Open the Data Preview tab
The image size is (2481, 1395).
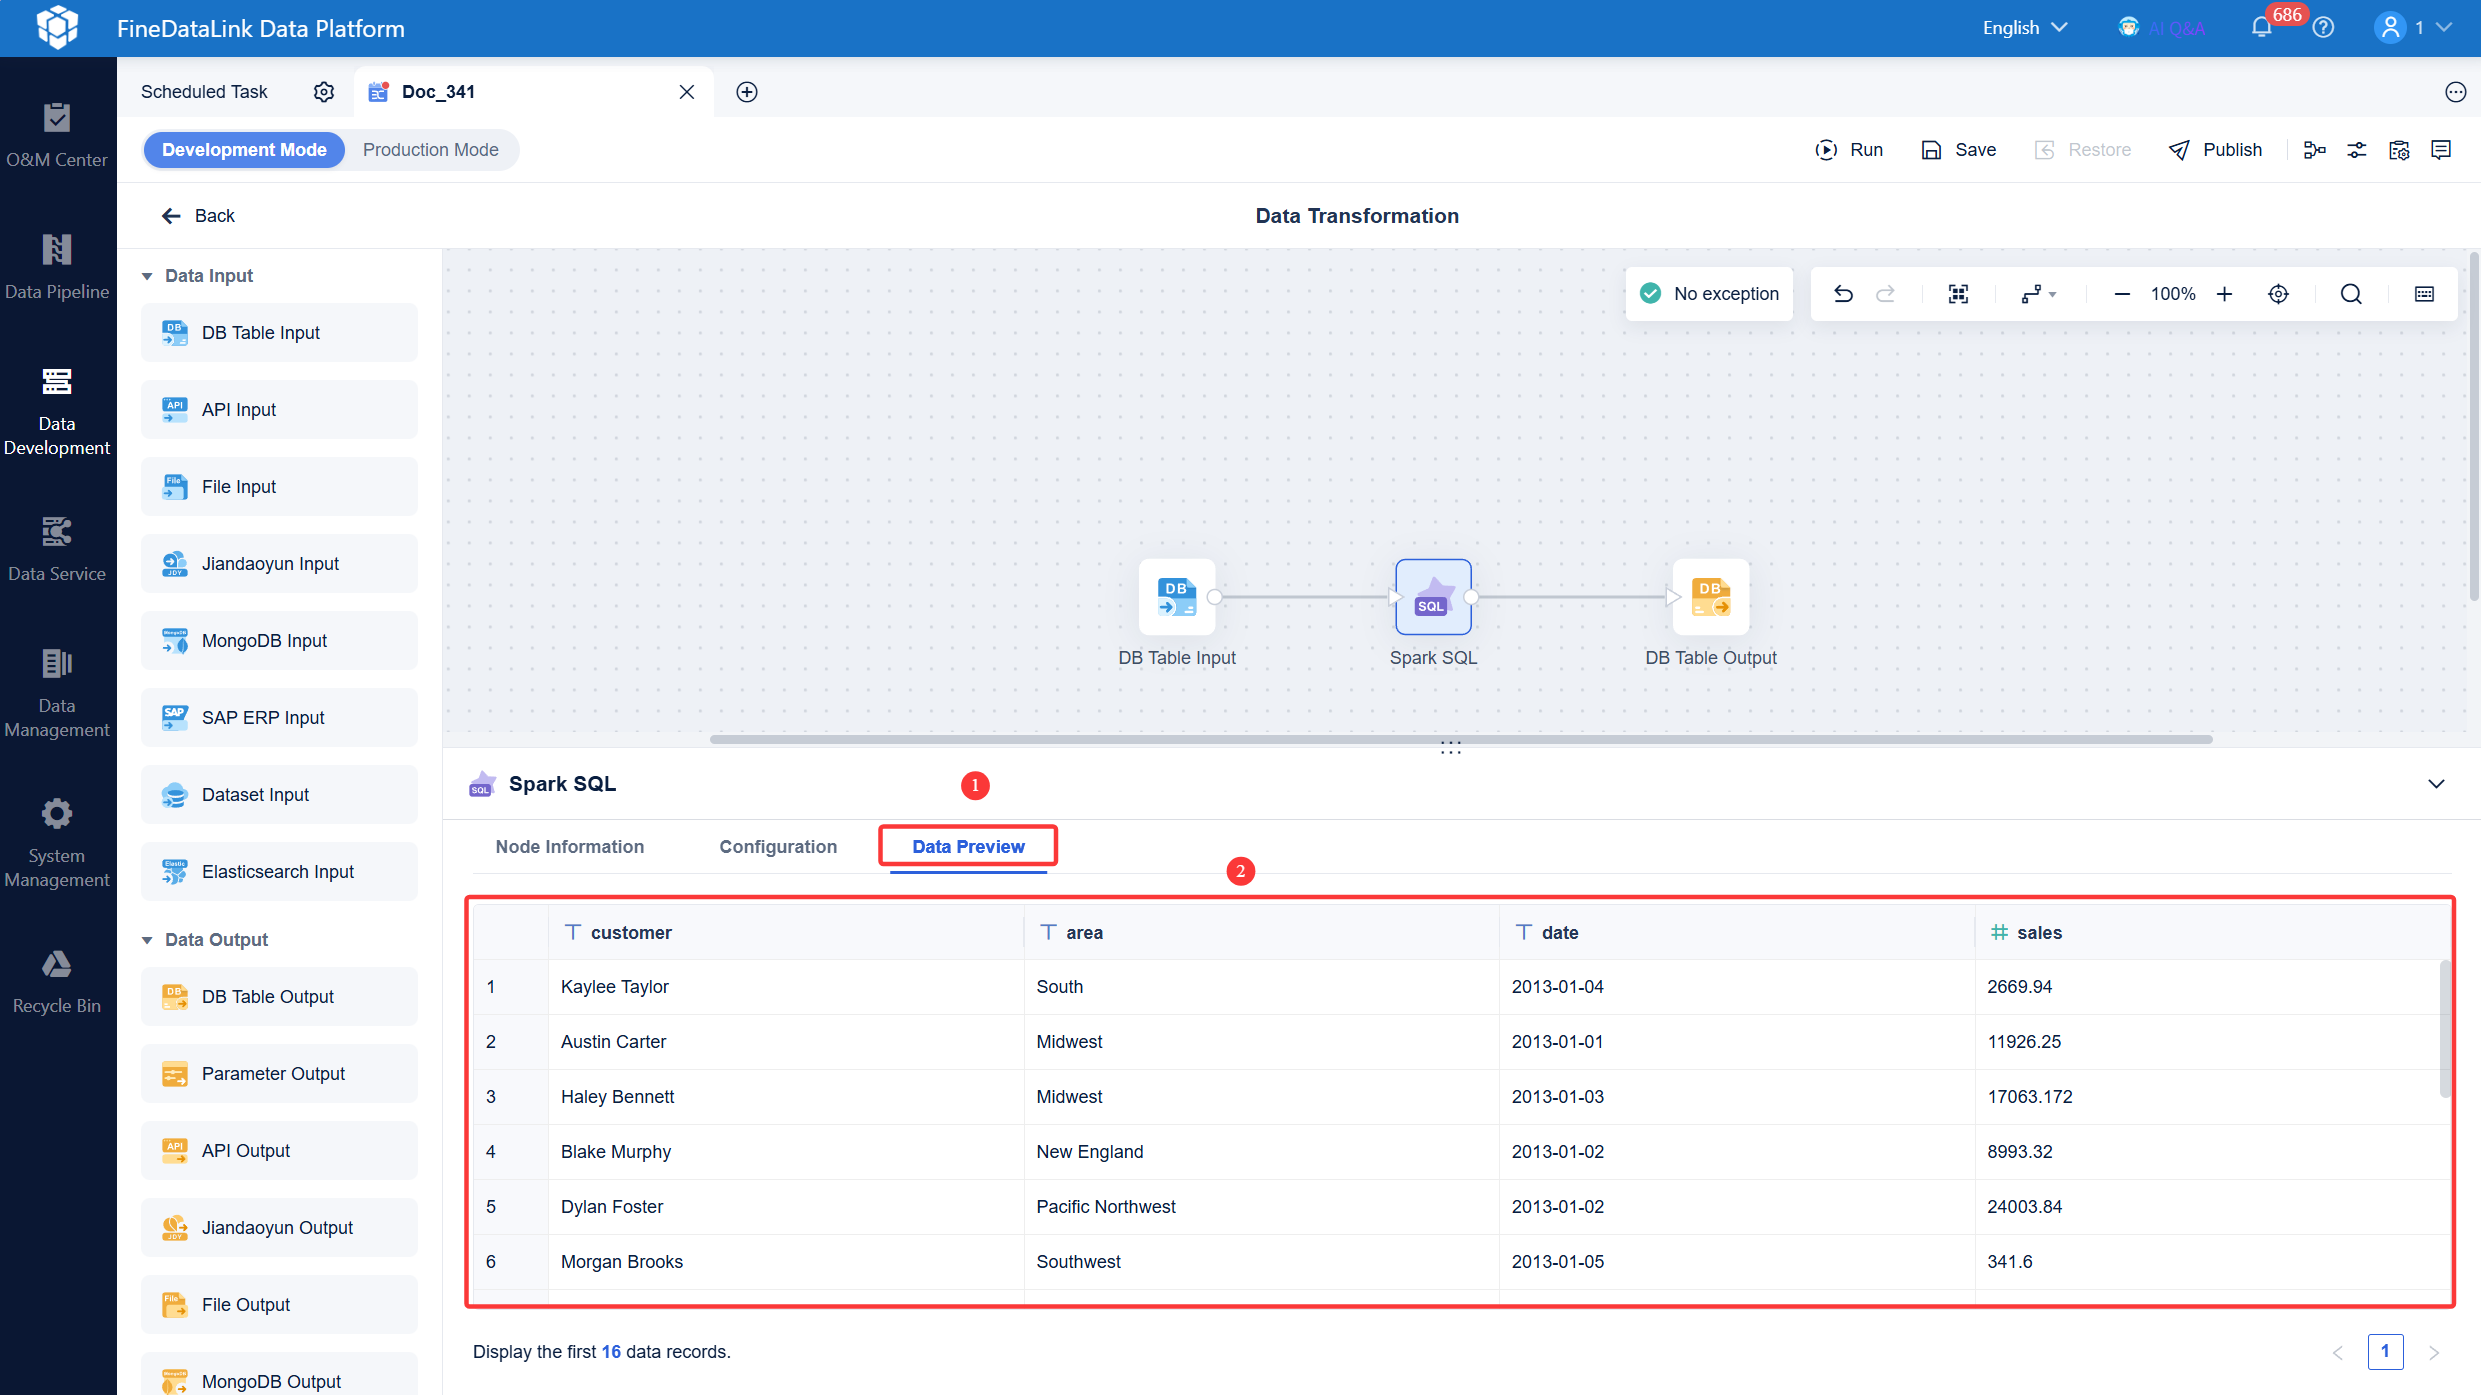coord(968,847)
